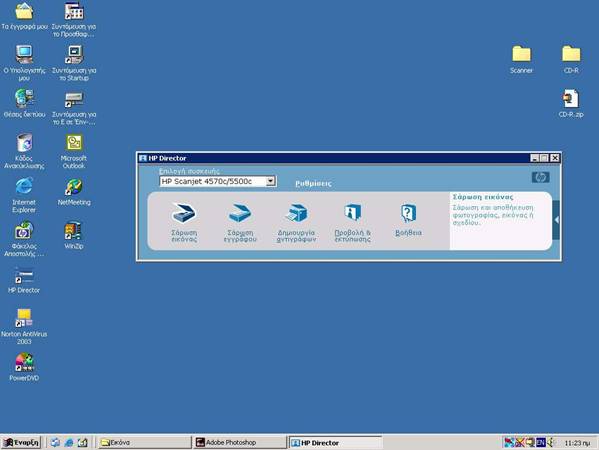
Task: Select the PowerDVD desktop icon
Action: point(24,367)
